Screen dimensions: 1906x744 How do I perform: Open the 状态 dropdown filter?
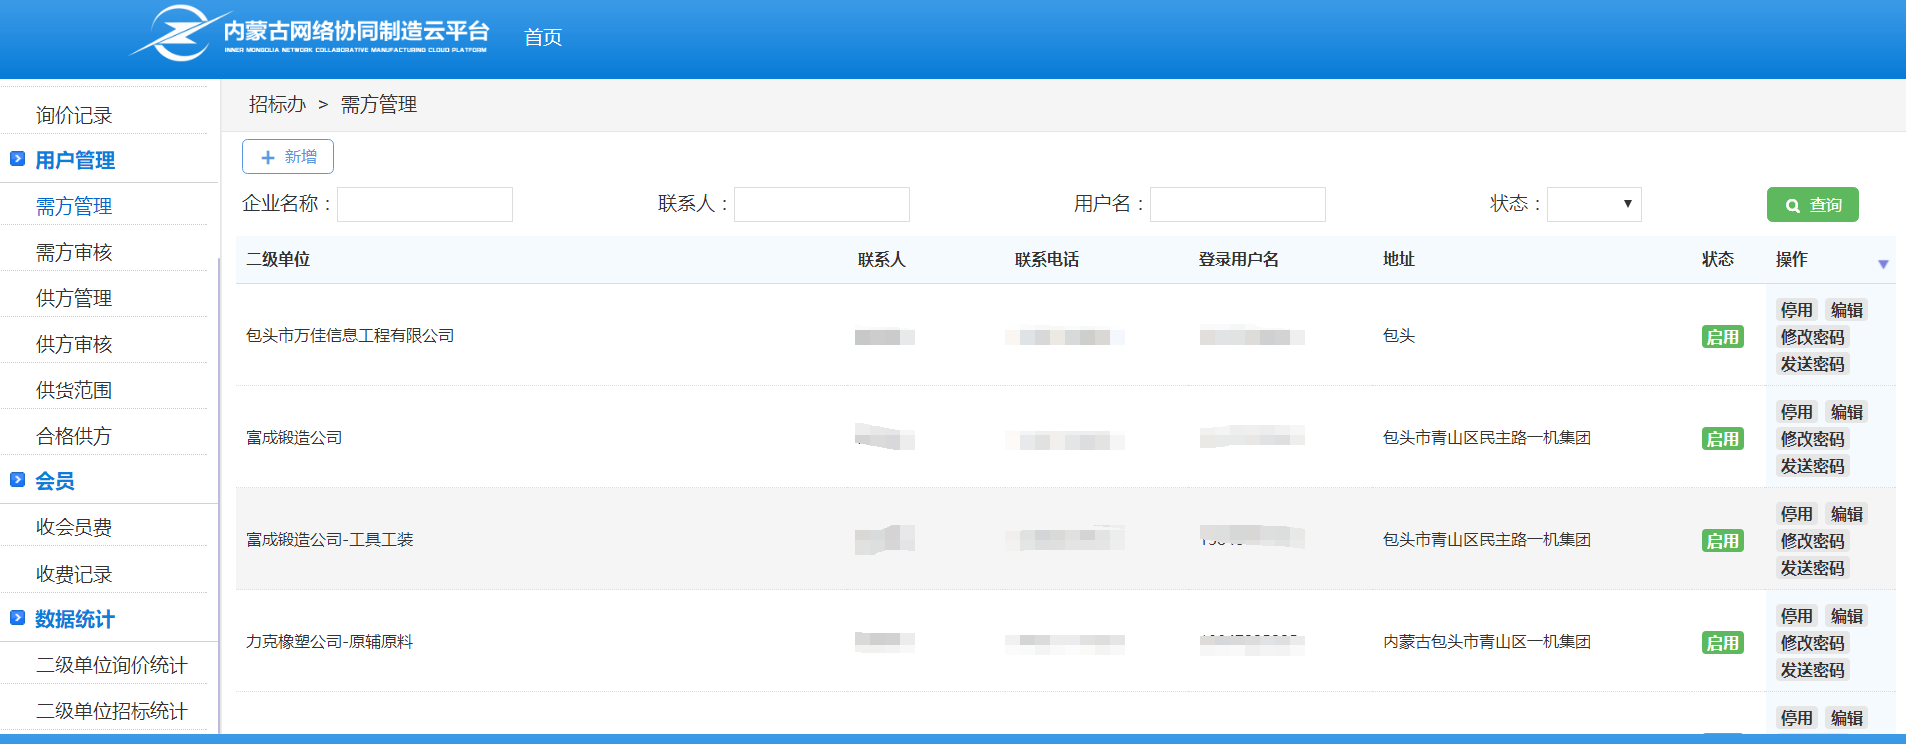coord(1594,205)
